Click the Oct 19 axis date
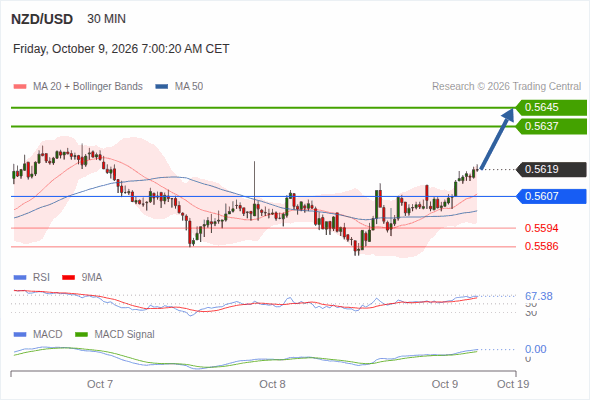The width and height of the screenshot is (590, 400). point(513,384)
